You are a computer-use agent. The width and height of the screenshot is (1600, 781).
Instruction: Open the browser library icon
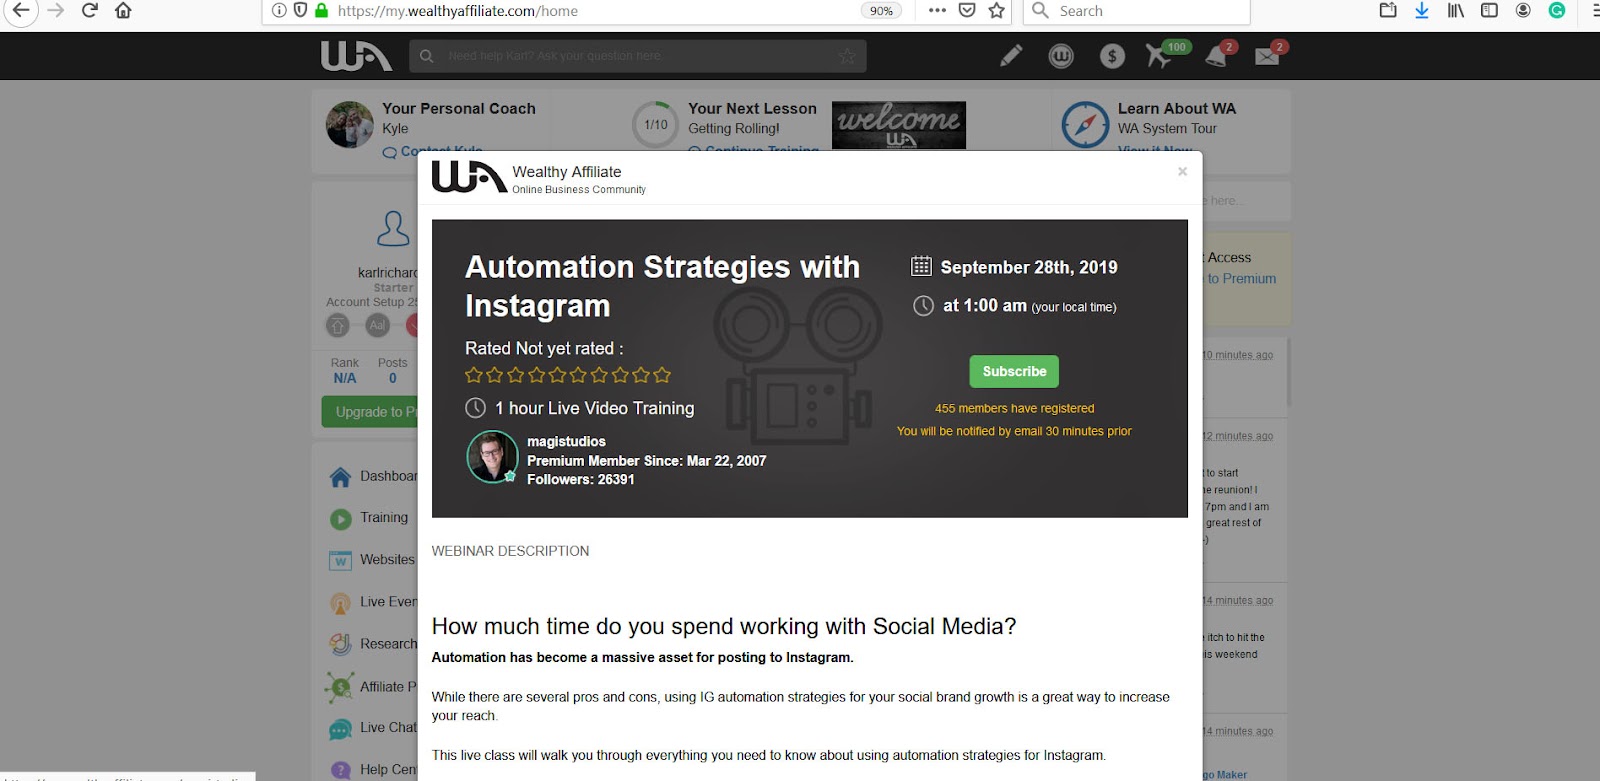click(1456, 11)
